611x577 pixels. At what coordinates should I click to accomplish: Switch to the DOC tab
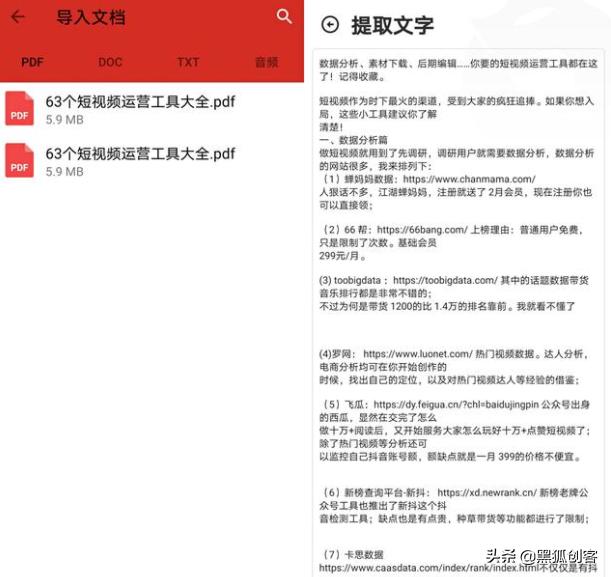[110, 62]
